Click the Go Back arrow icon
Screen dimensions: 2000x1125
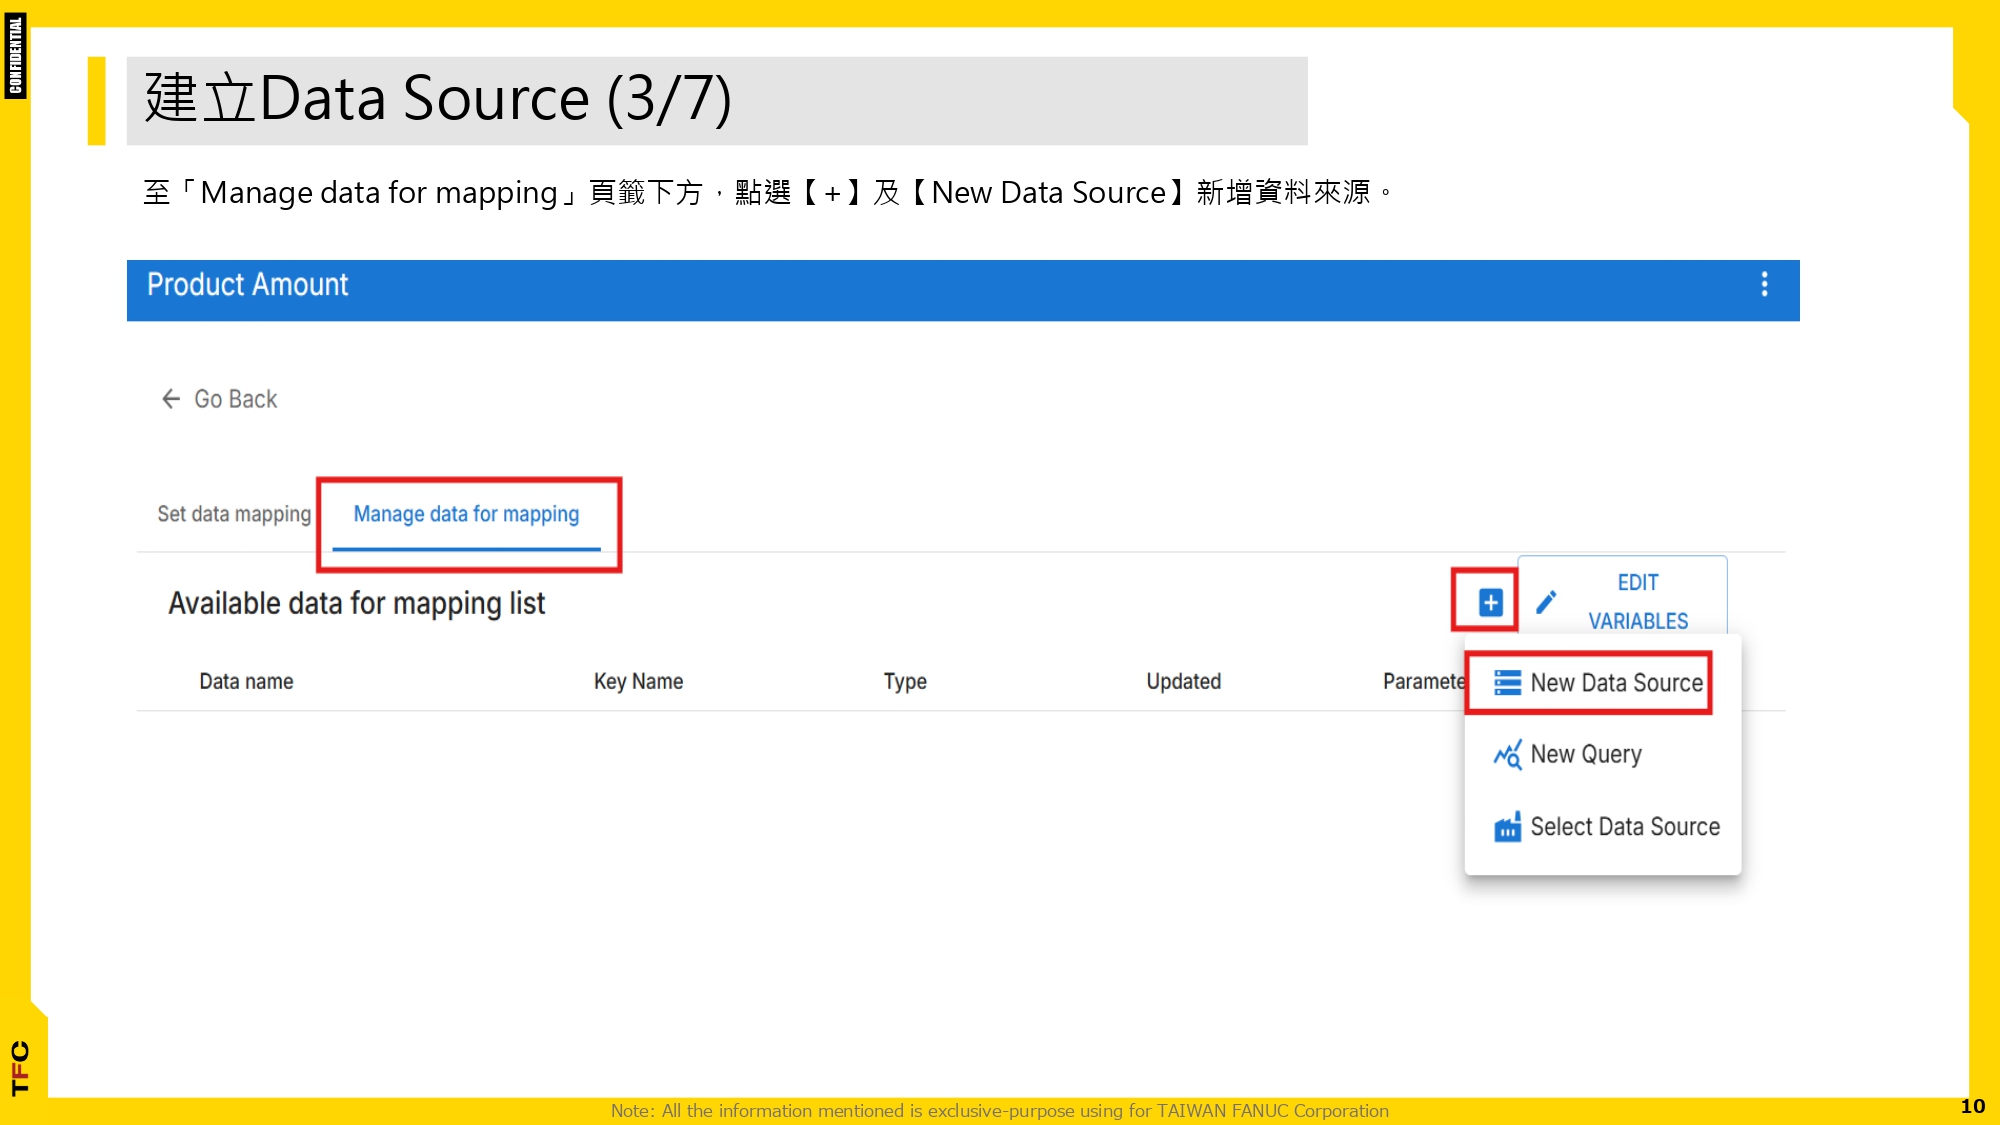170,398
